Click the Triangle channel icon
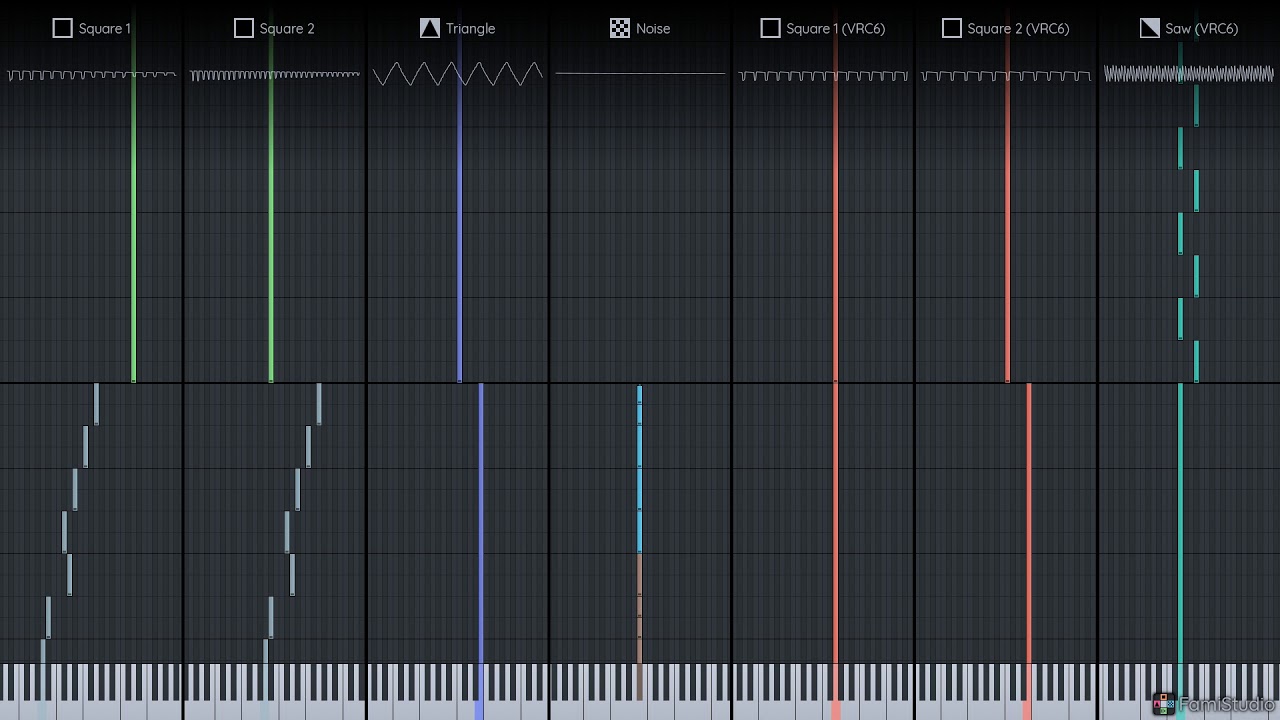Viewport: 1280px width, 720px height. pyautogui.click(x=430, y=28)
